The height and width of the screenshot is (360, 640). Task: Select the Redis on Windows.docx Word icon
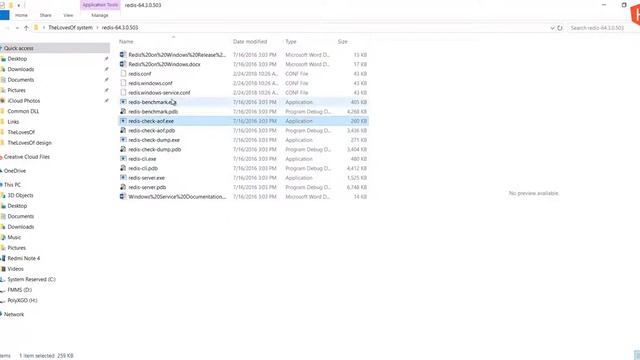[123, 64]
